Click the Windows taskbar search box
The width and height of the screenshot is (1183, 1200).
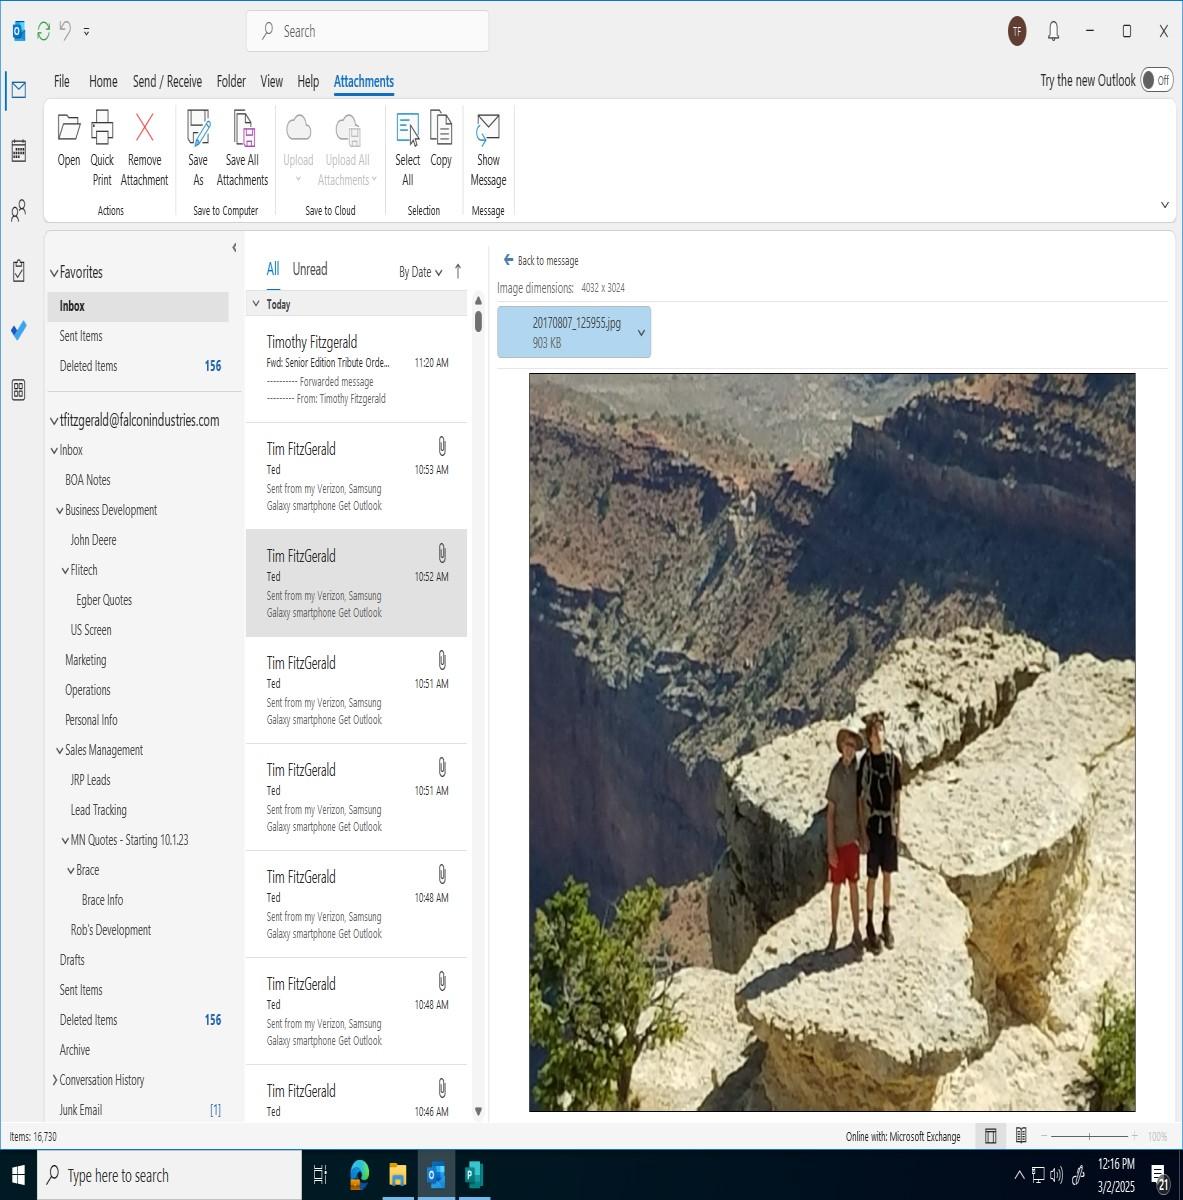[169, 1175]
